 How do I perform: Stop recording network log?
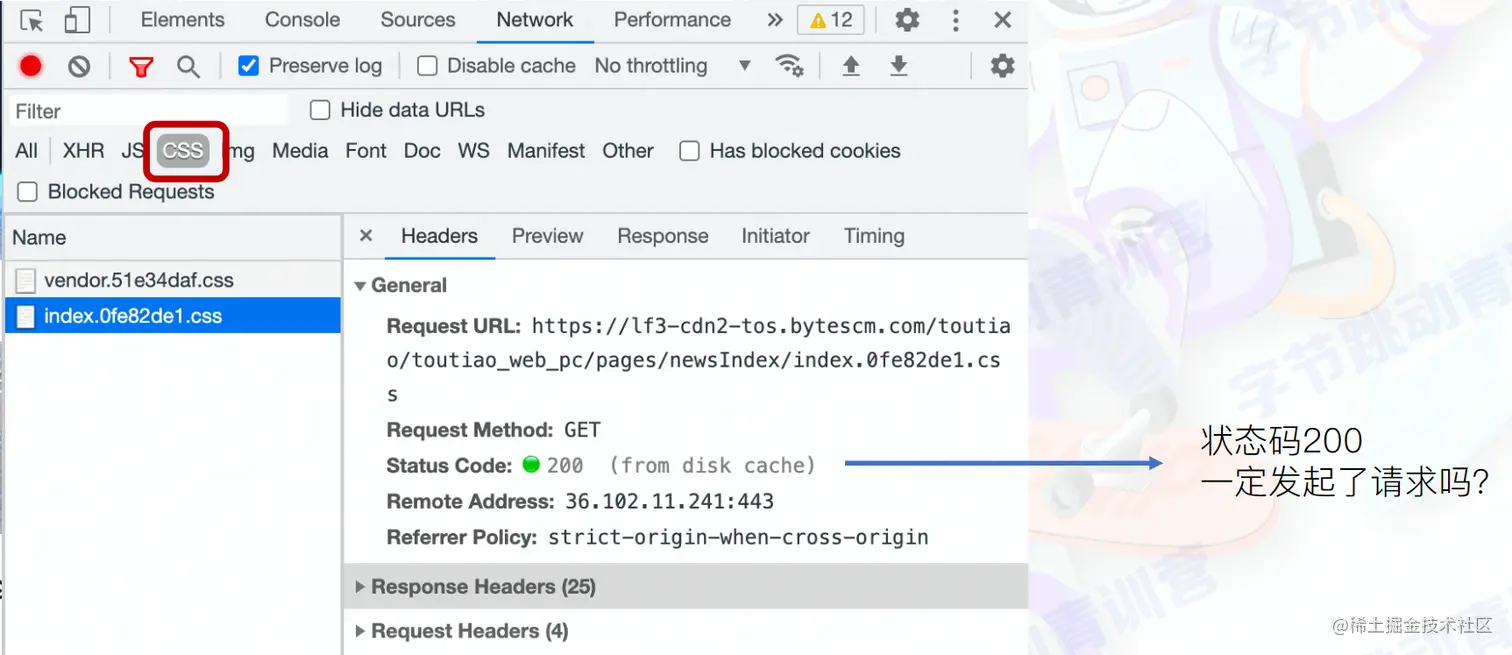pos(31,66)
